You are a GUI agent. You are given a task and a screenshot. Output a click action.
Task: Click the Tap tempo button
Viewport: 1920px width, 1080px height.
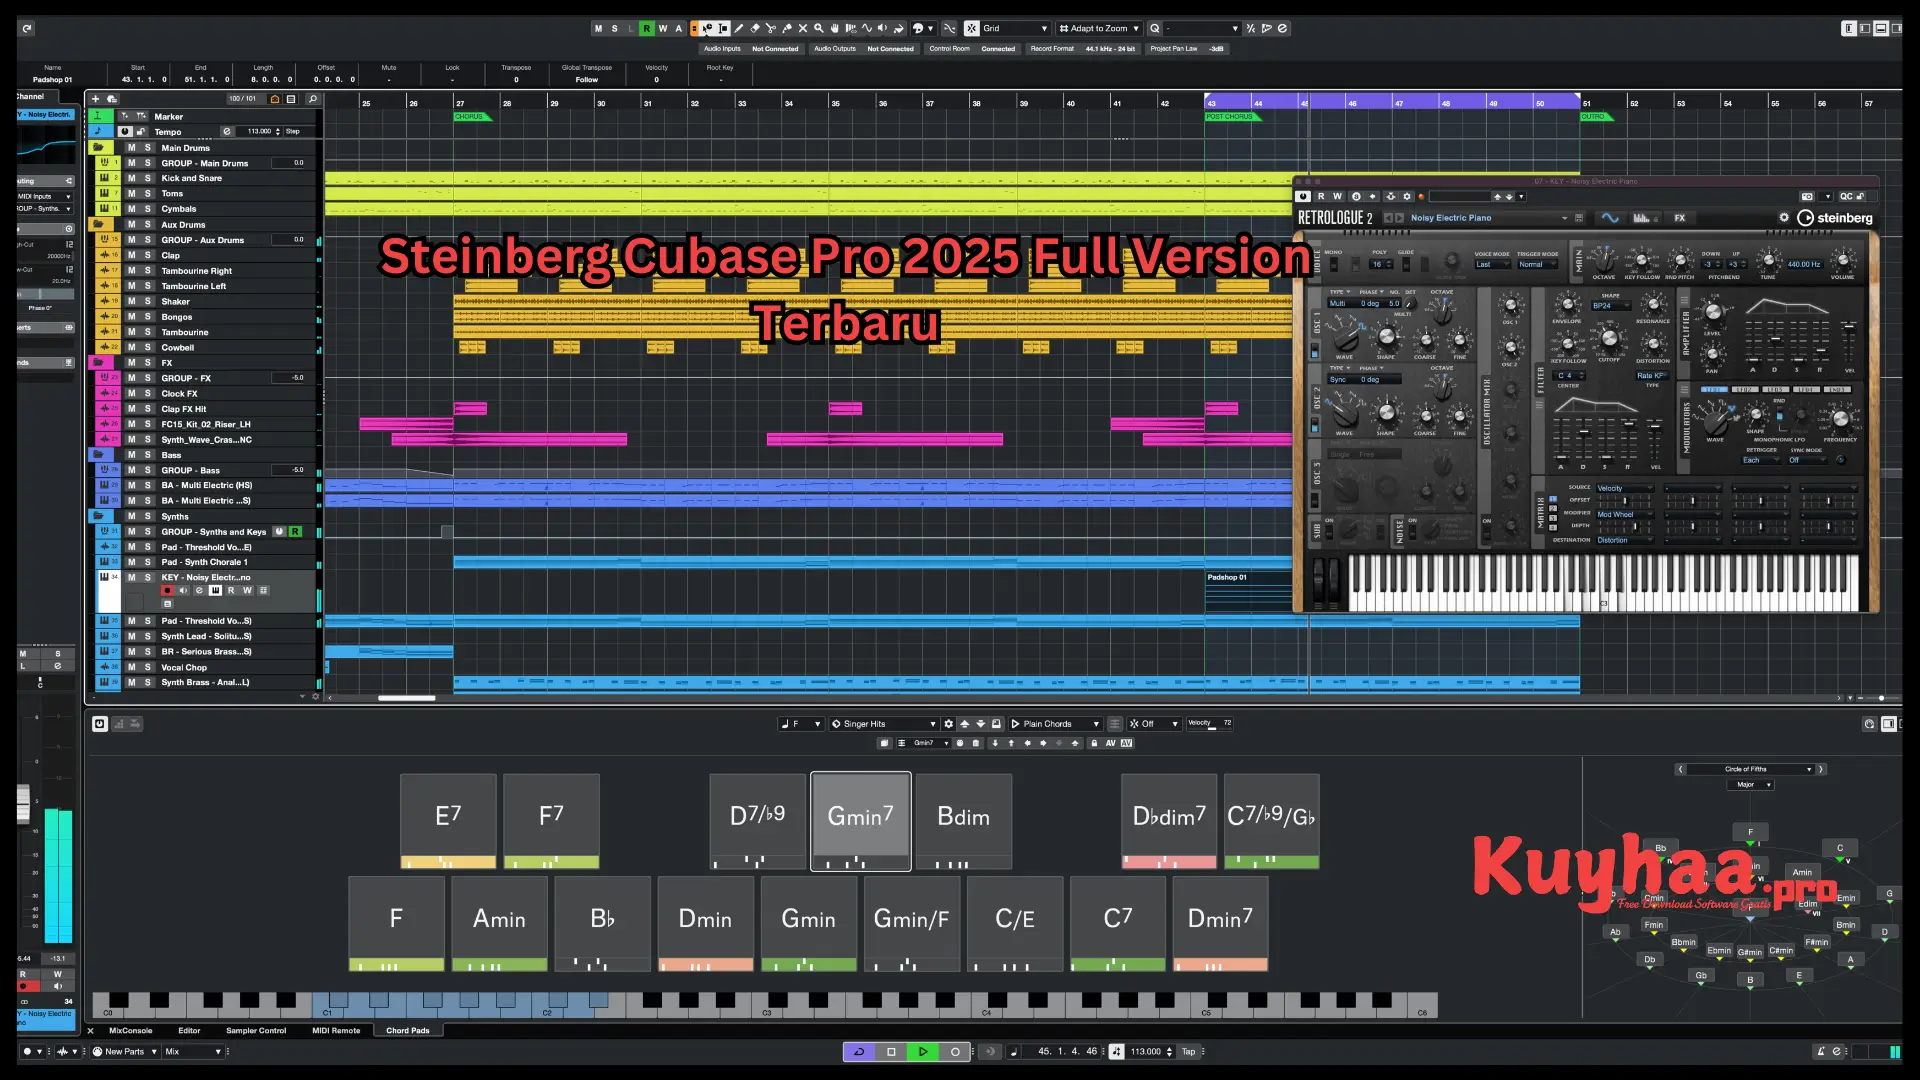1188,1051
